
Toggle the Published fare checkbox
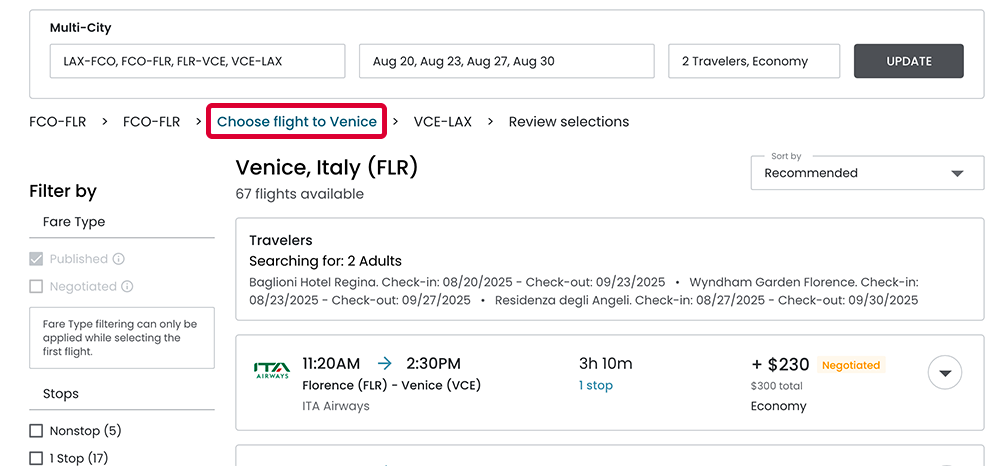click(x=37, y=259)
